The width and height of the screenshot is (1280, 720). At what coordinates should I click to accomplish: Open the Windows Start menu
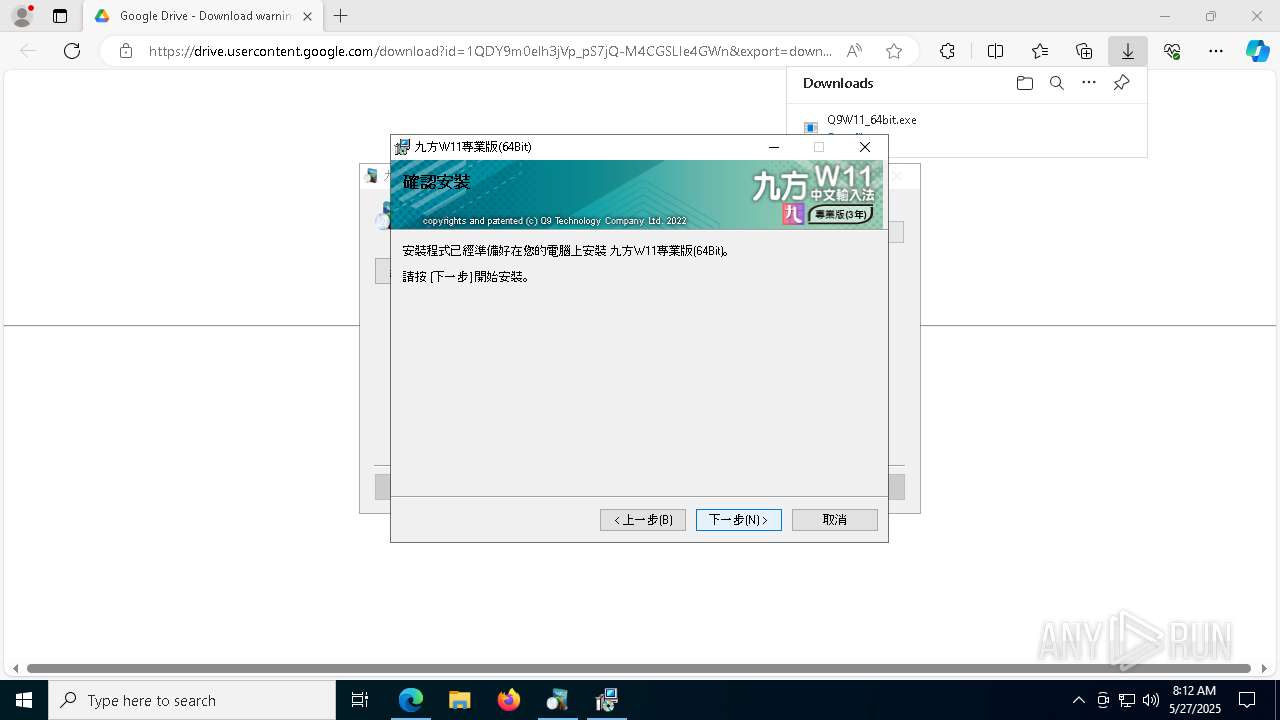click(24, 700)
